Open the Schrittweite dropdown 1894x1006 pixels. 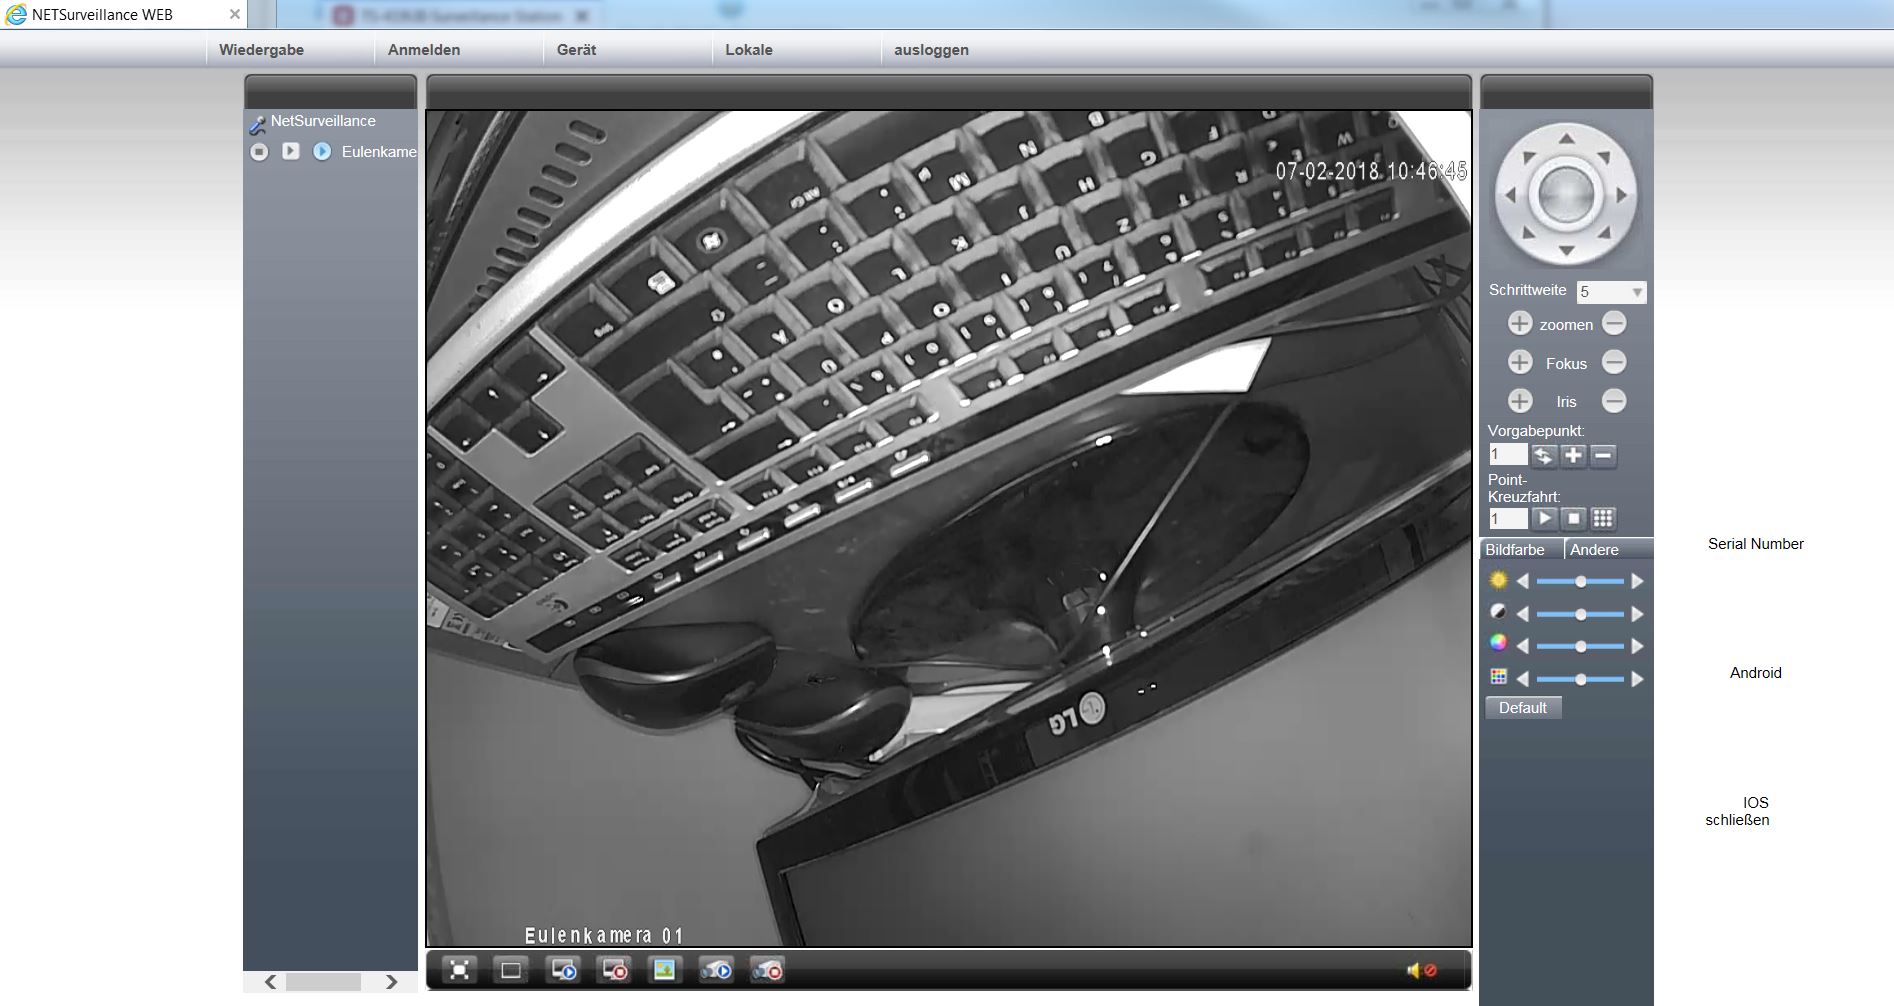(1636, 292)
